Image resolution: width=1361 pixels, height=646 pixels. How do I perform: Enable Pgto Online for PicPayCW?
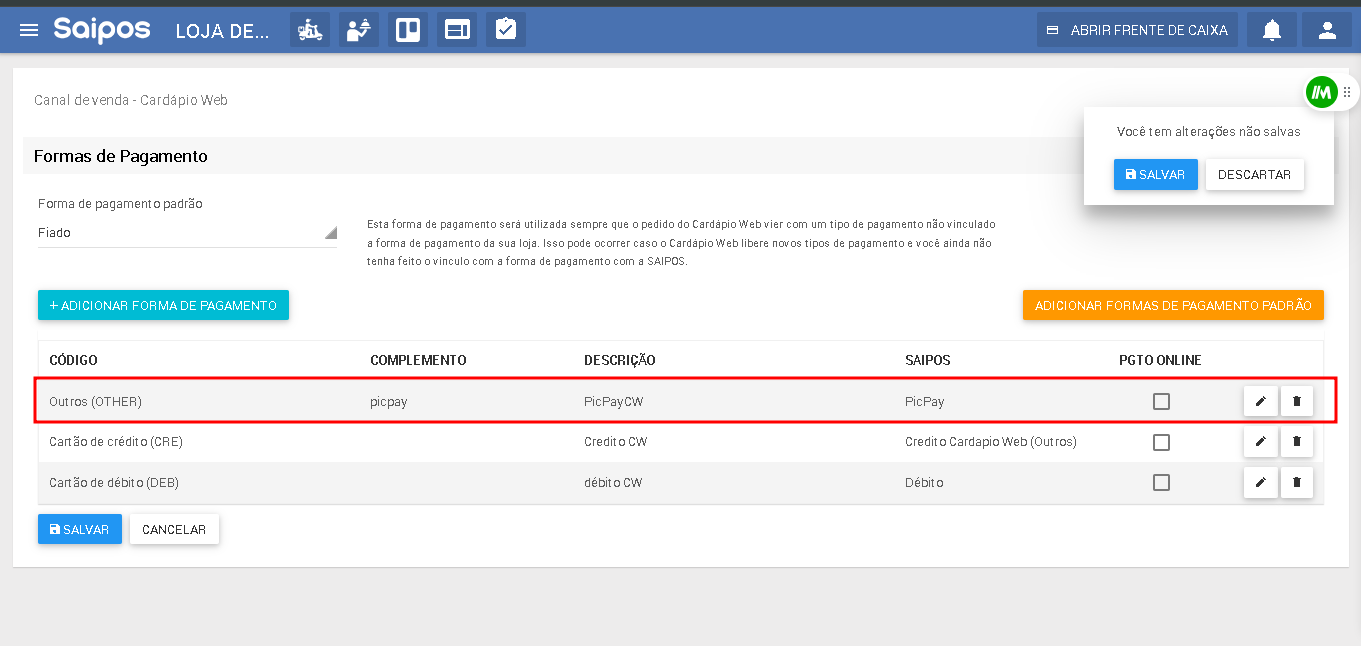click(1161, 401)
